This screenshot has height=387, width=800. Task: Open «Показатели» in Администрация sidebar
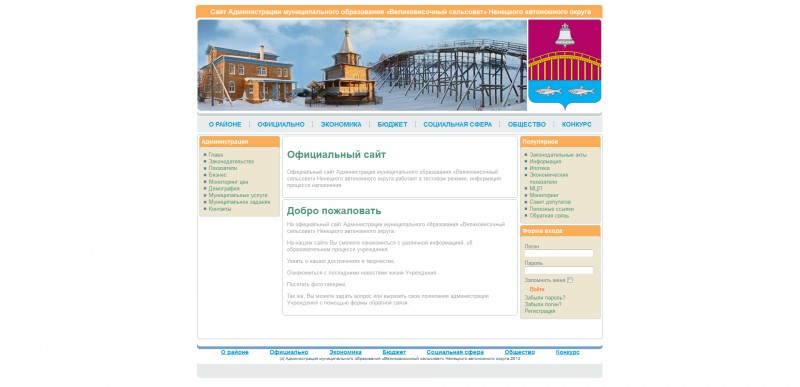tap(222, 168)
